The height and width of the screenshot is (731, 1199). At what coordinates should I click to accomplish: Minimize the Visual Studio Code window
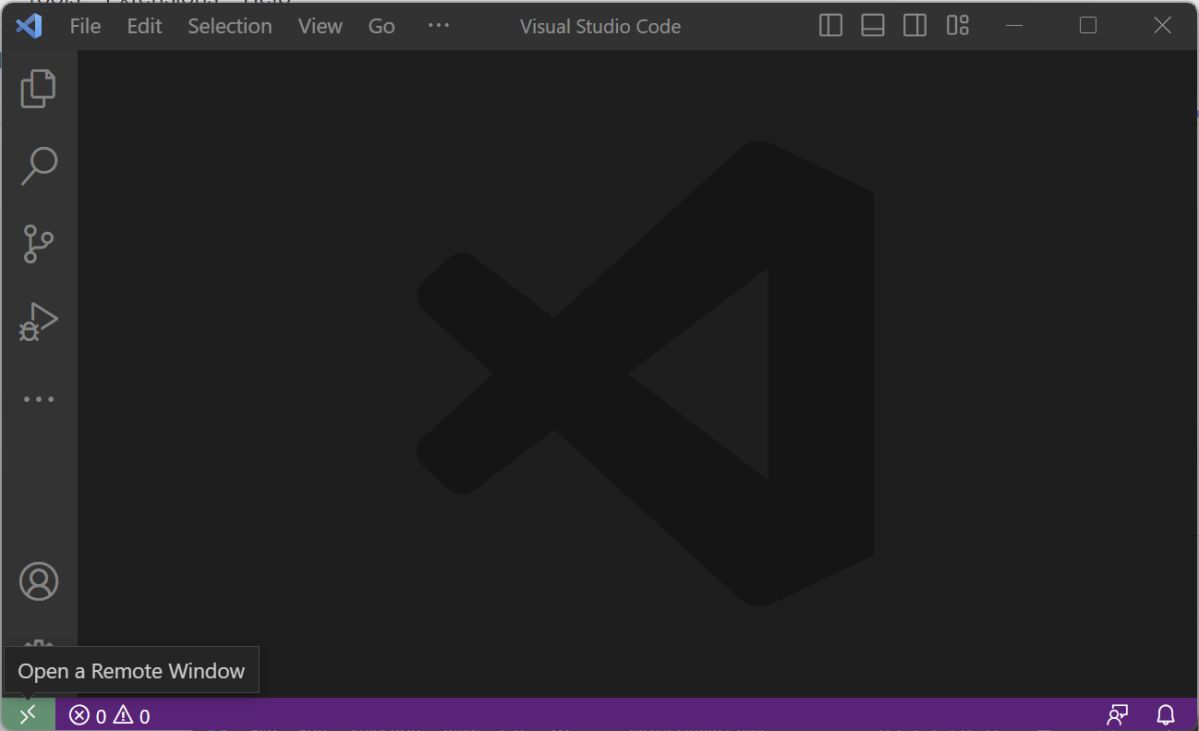pos(1014,25)
